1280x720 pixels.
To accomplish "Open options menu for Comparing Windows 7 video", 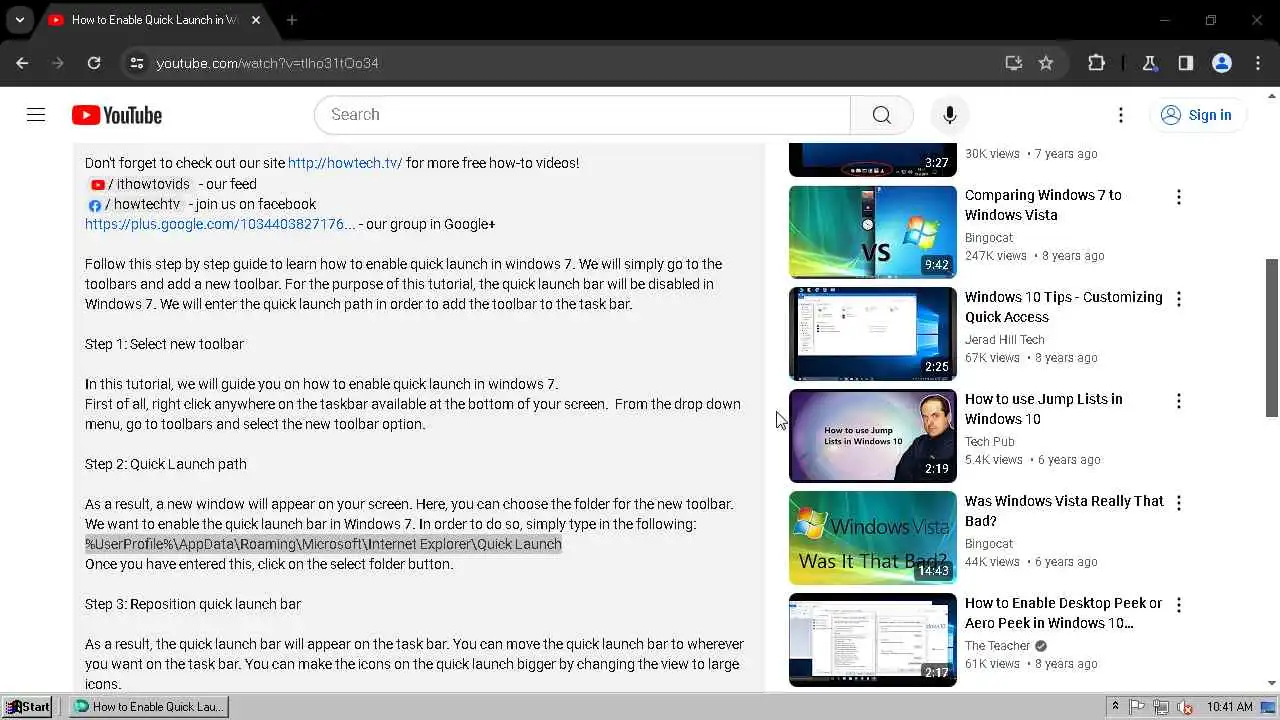I will click(x=1179, y=197).
